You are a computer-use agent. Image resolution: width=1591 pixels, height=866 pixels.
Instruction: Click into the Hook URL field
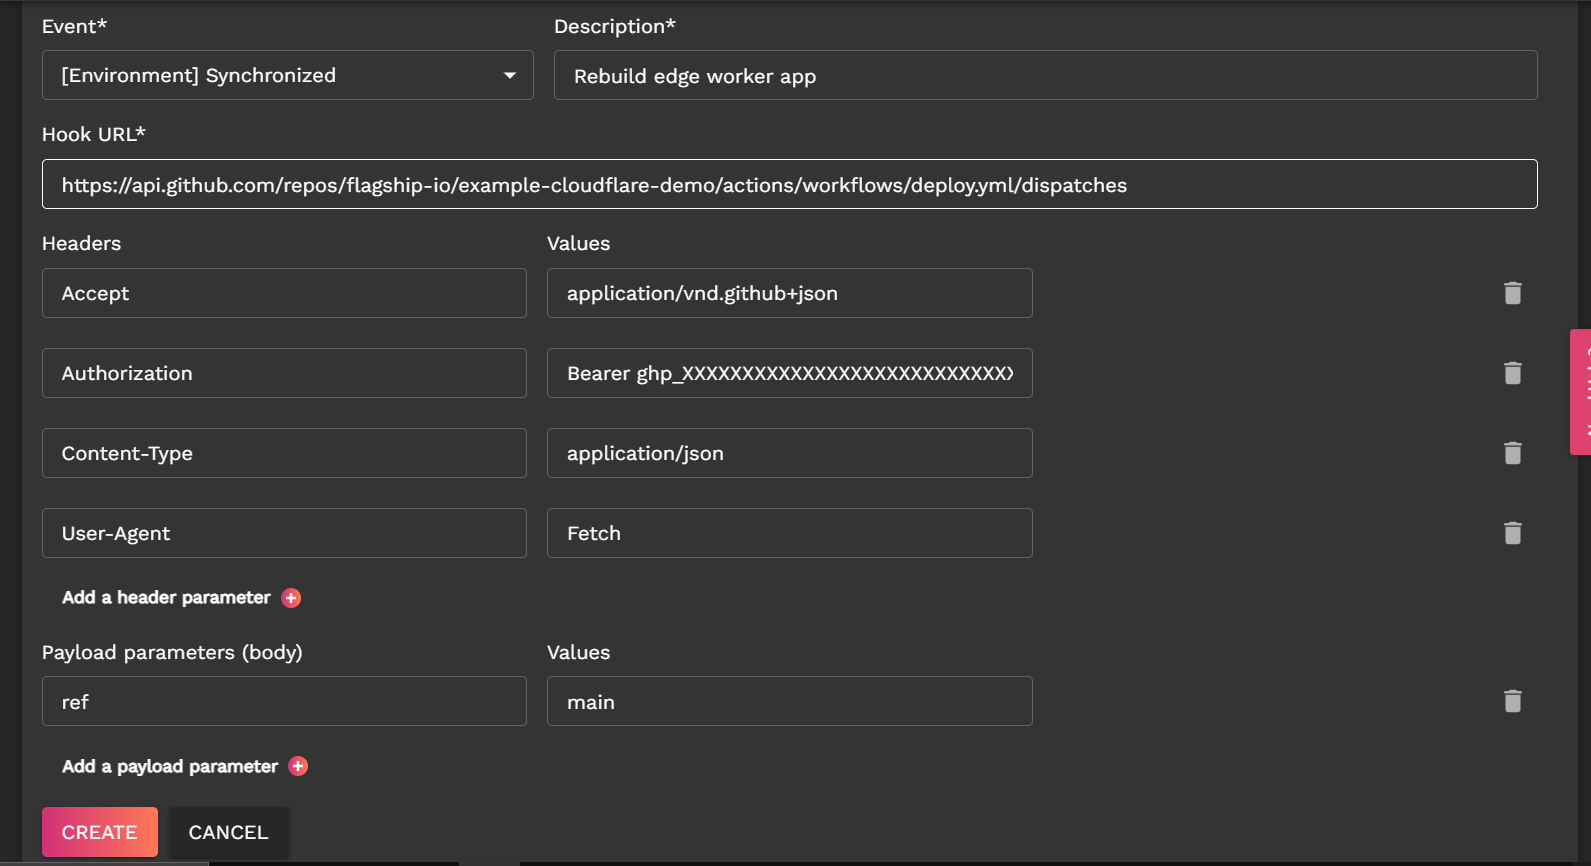[x=789, y=185]
